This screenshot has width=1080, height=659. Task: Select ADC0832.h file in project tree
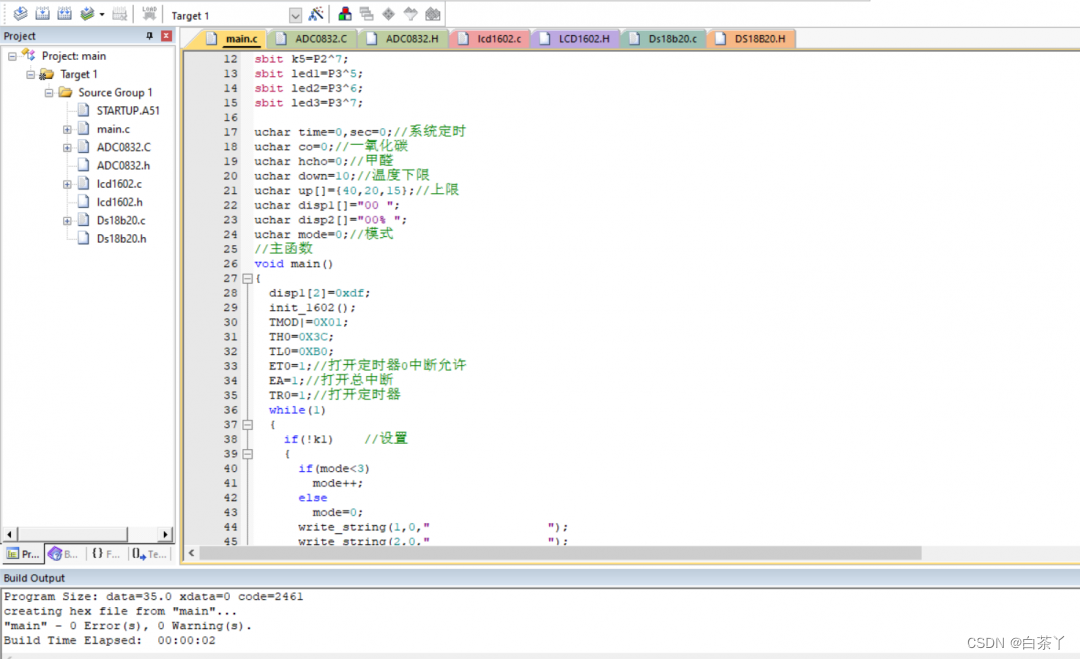[123, 165]
